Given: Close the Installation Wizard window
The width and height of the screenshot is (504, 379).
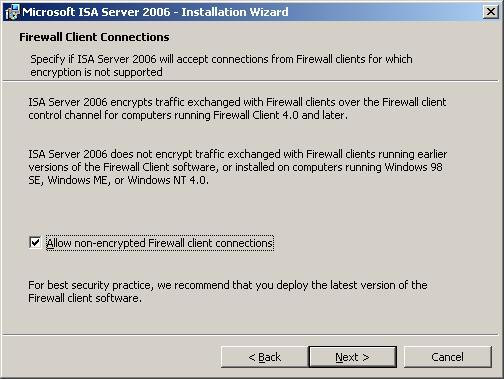Looking at the screenshot, I should point(490,12).
